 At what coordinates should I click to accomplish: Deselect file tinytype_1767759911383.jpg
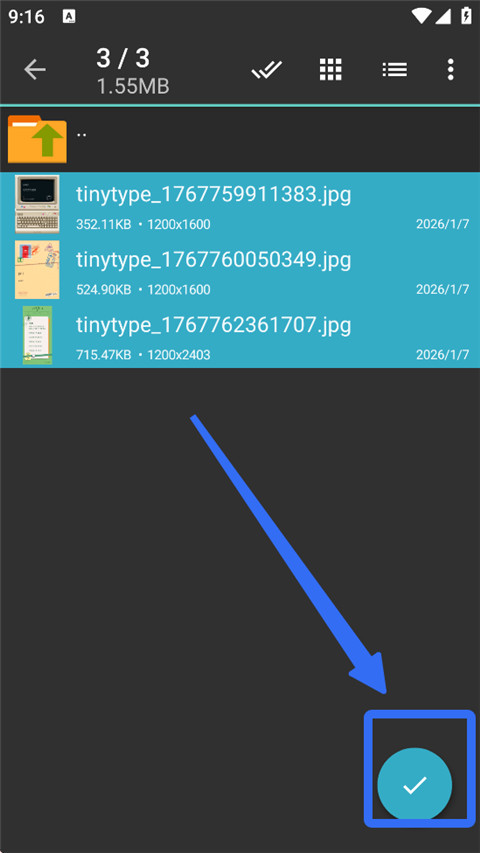point(240,205)
